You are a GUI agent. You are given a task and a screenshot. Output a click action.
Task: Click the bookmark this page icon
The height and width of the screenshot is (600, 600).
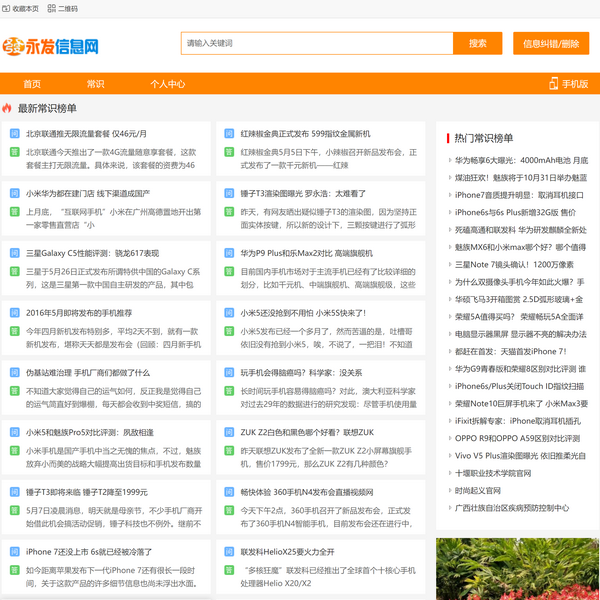(7, 8)
